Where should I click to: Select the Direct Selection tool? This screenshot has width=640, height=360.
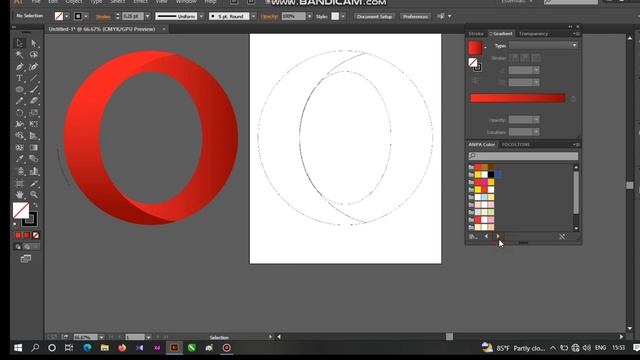pyautogui.click(x=34, y=43)
